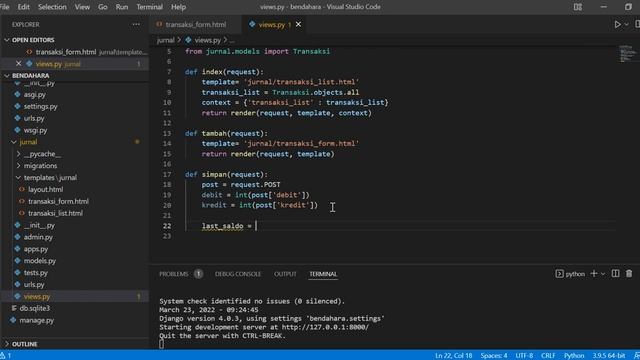
Task: Close the views.py editor tab
Action: [298, 24]
